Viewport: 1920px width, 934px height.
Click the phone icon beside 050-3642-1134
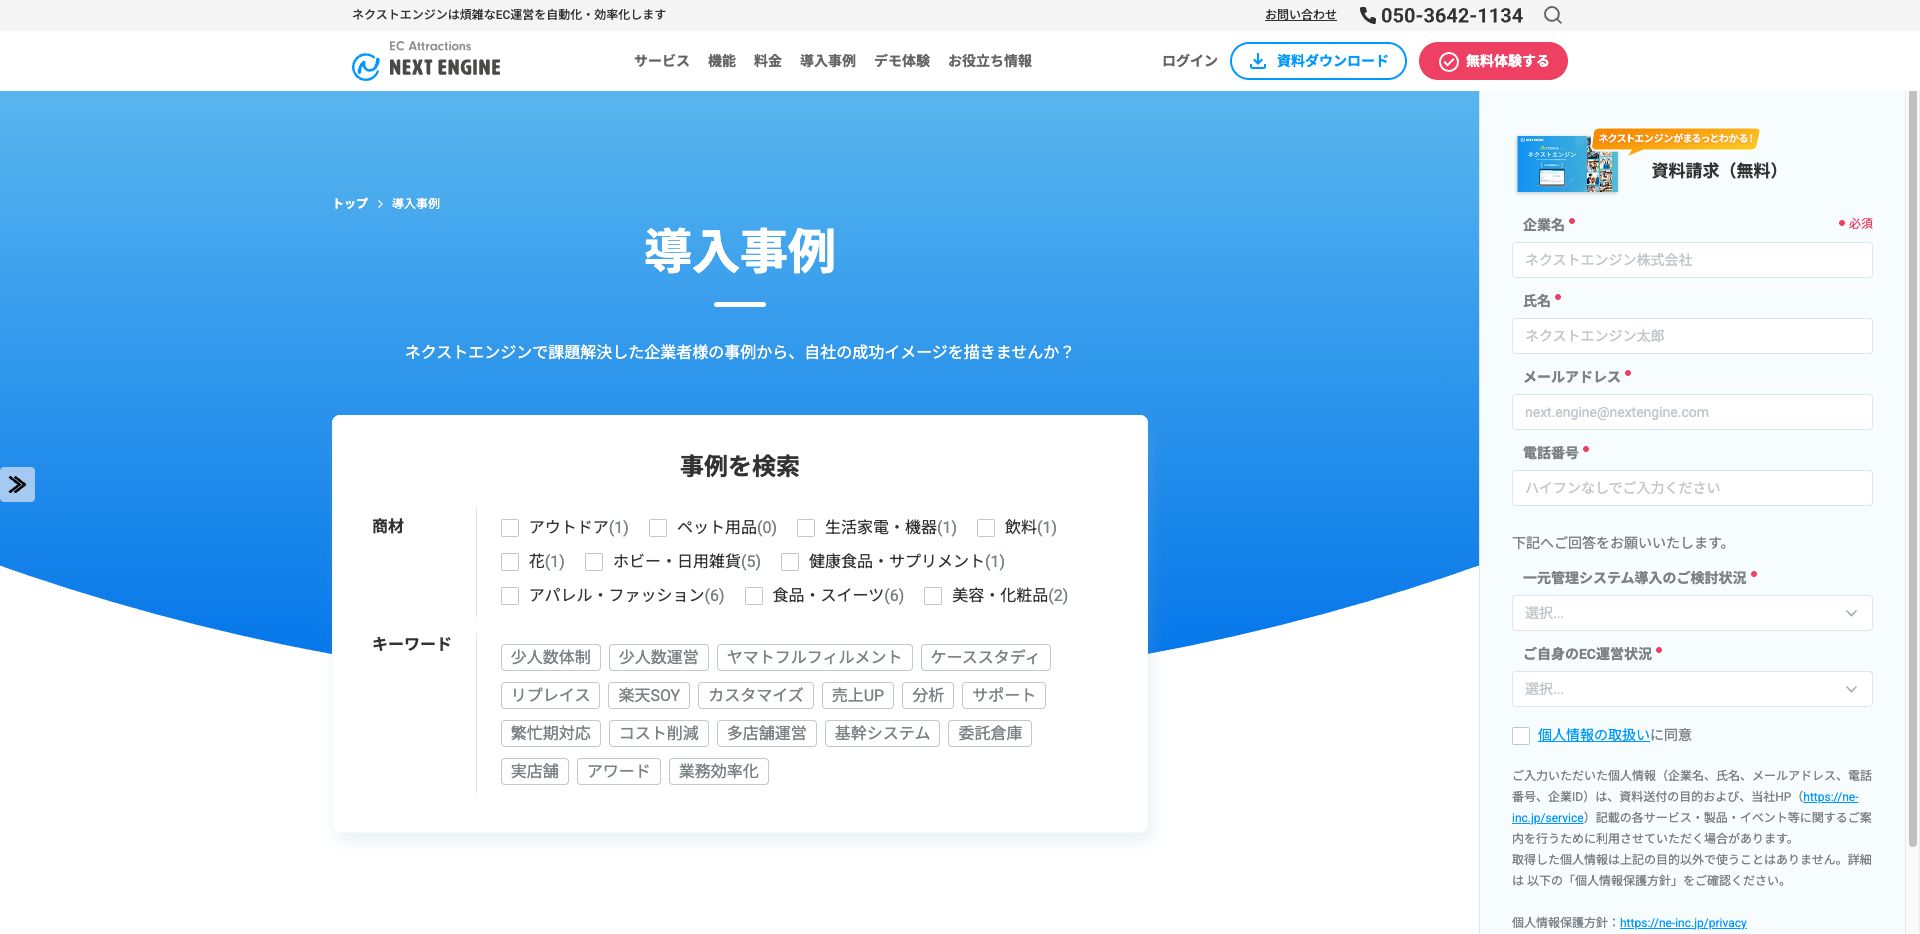(1367, 15)
